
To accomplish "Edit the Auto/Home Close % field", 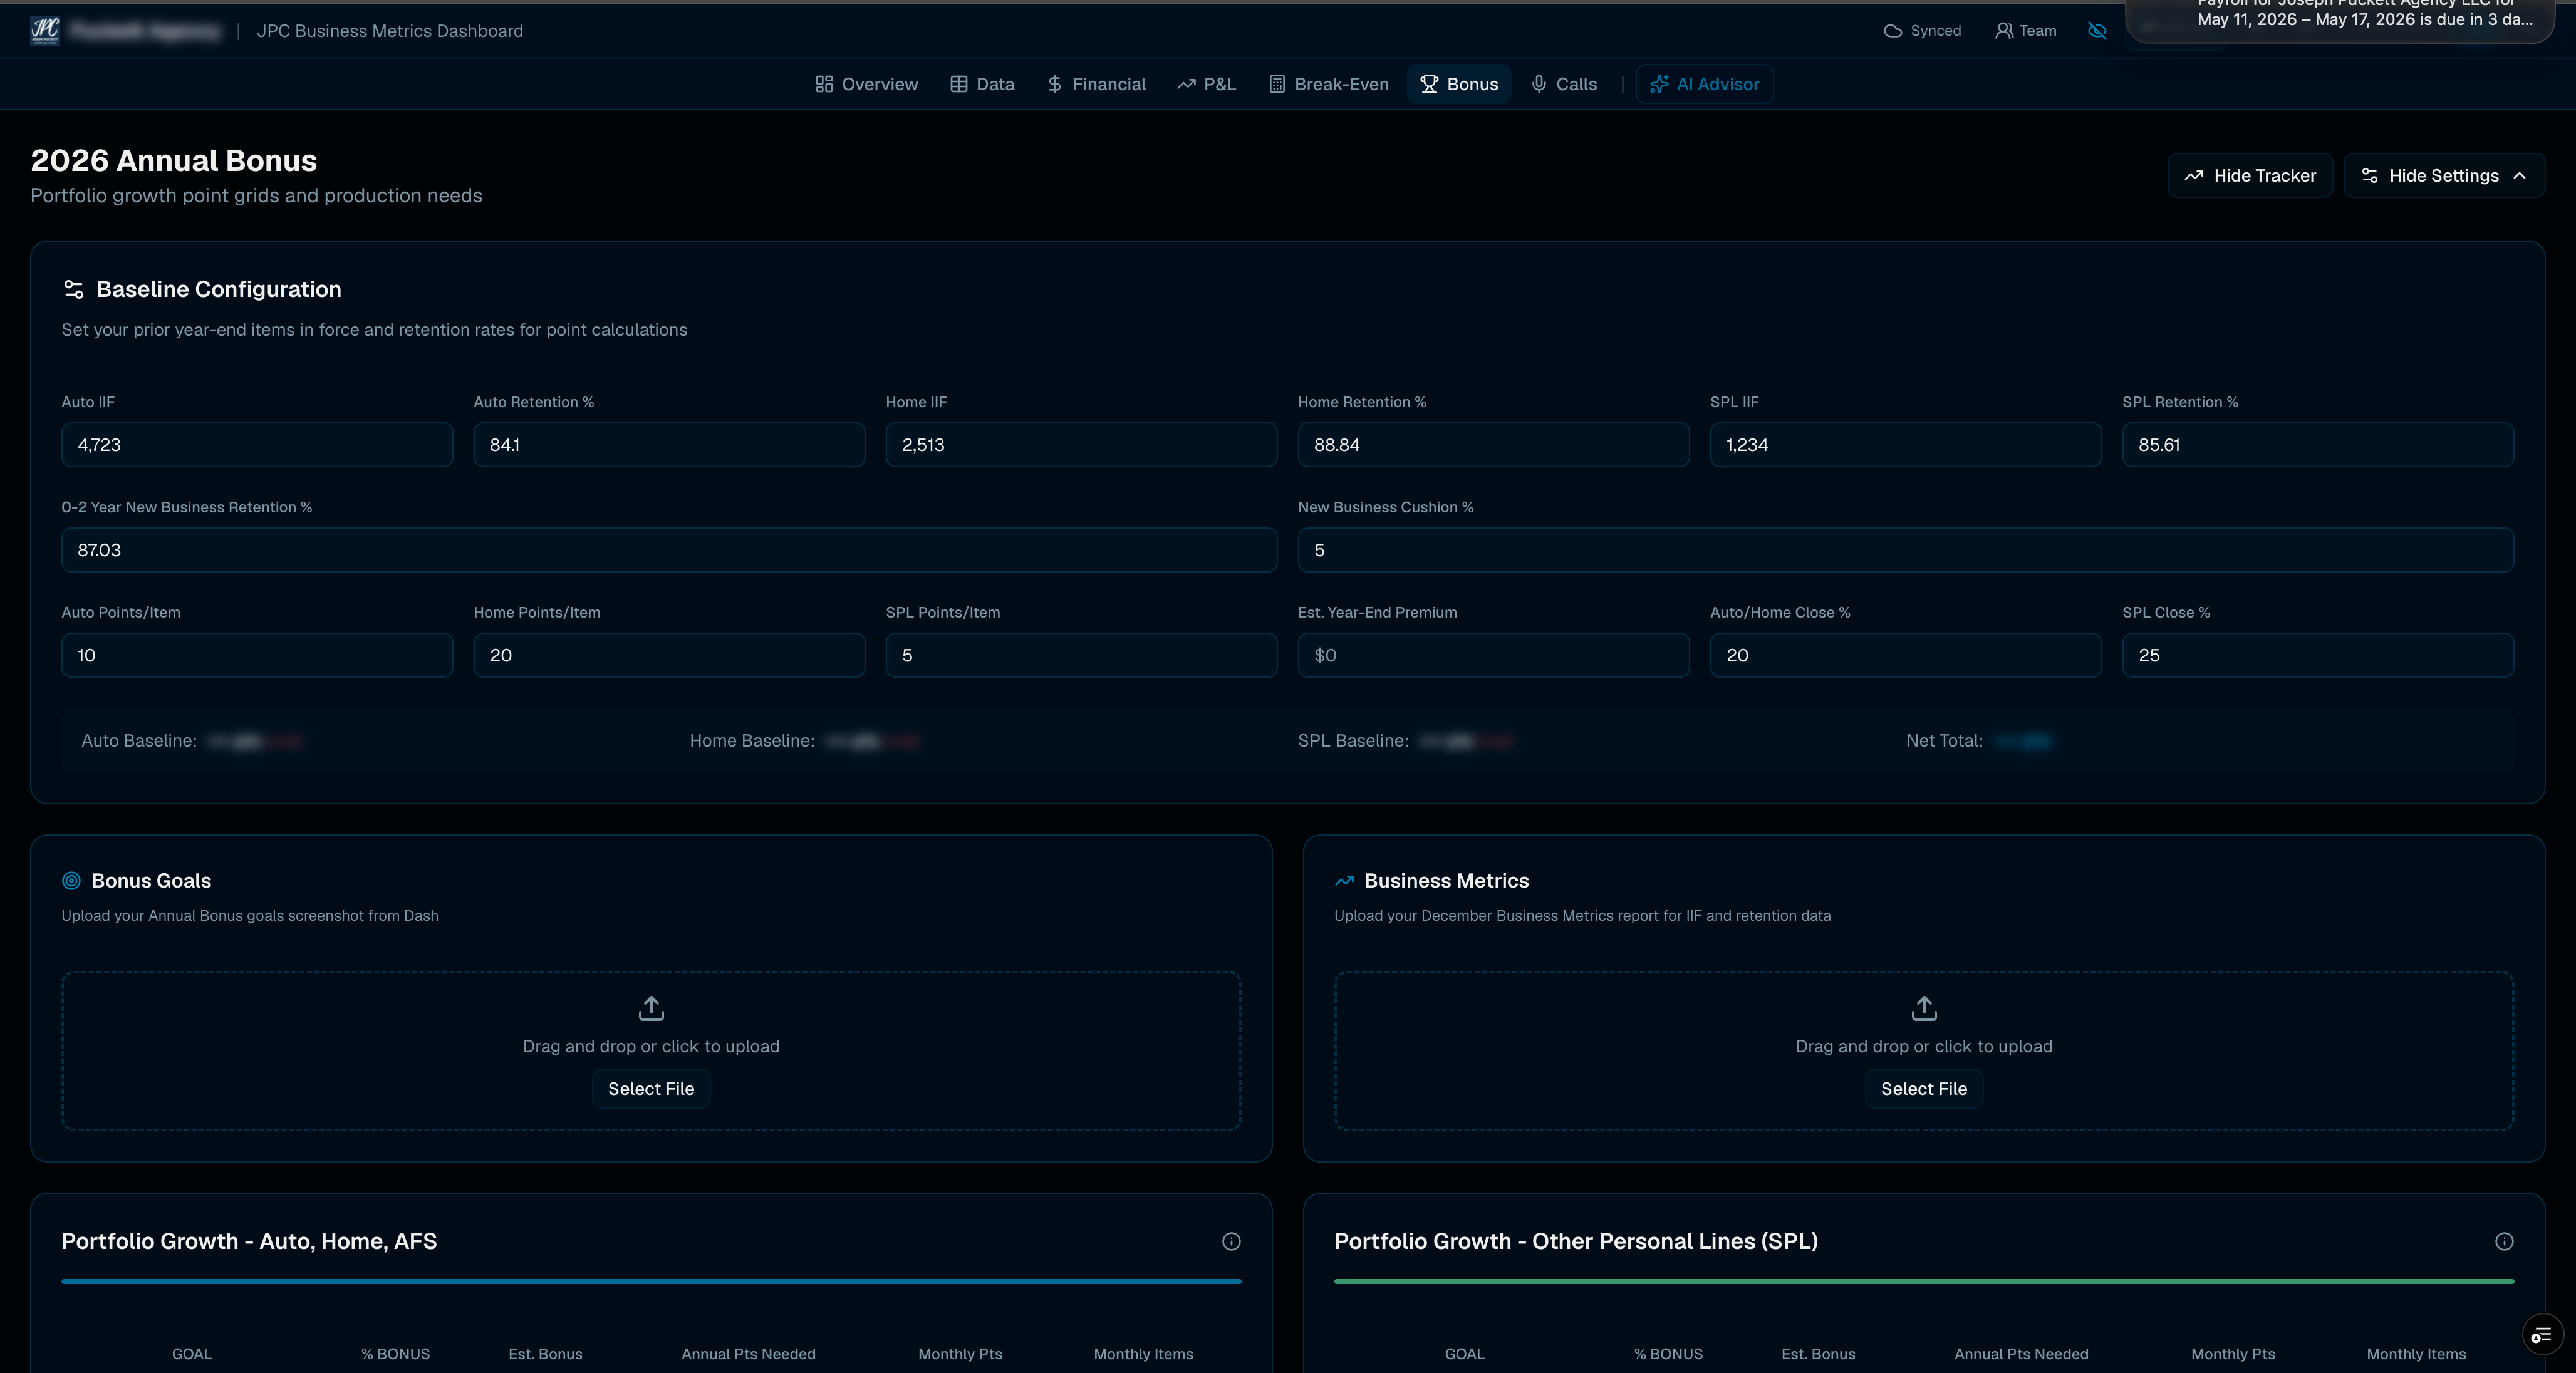I will click(1905, 655).
